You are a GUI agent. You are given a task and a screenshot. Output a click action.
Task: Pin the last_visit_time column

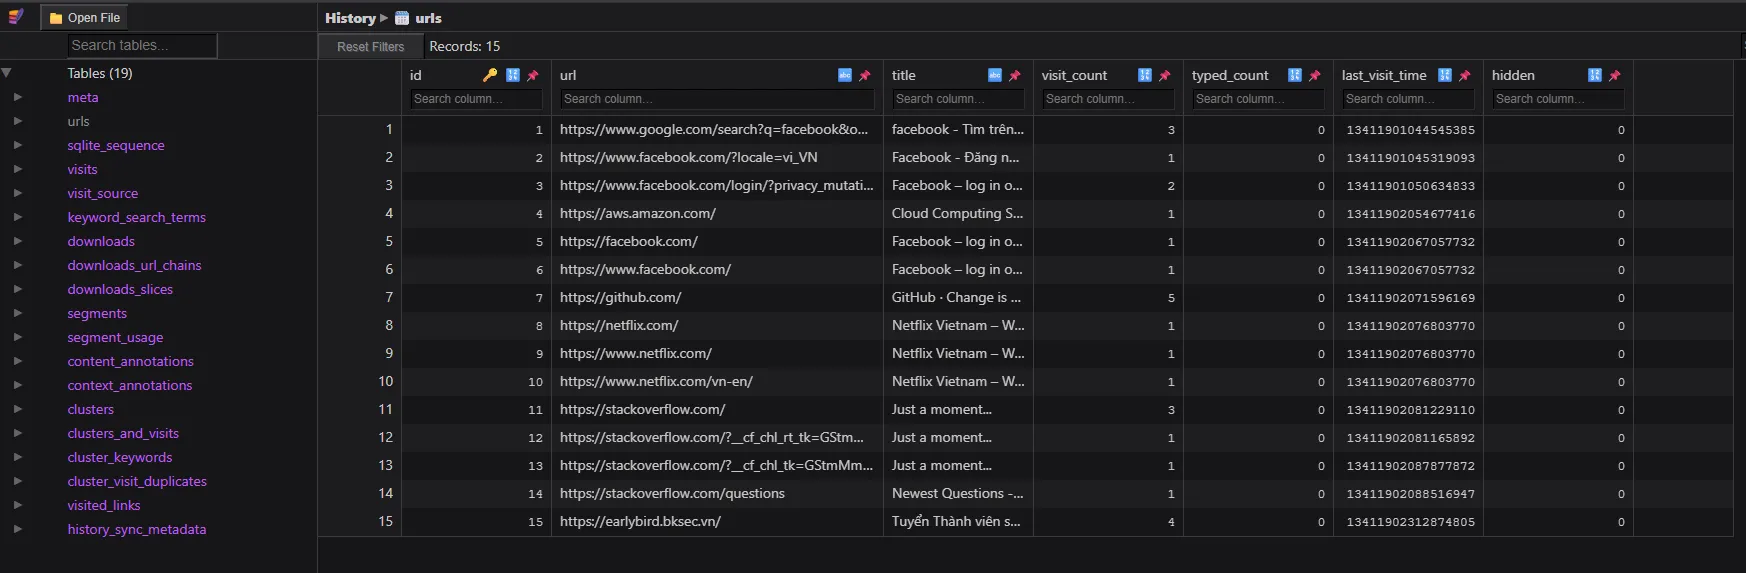(x=1465, y=75)
